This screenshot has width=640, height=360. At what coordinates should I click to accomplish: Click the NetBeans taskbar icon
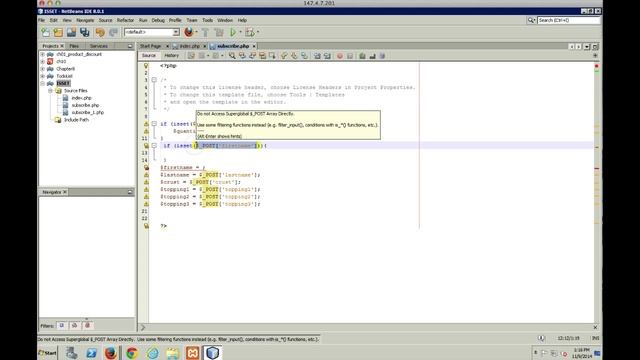pos(213,353)
